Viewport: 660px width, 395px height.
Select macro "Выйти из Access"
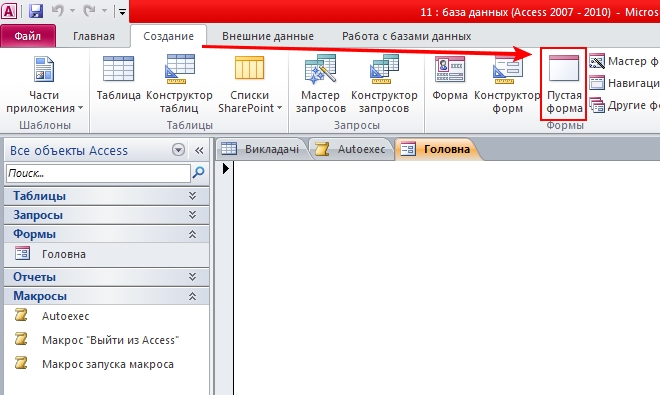(x=106, y=340)
